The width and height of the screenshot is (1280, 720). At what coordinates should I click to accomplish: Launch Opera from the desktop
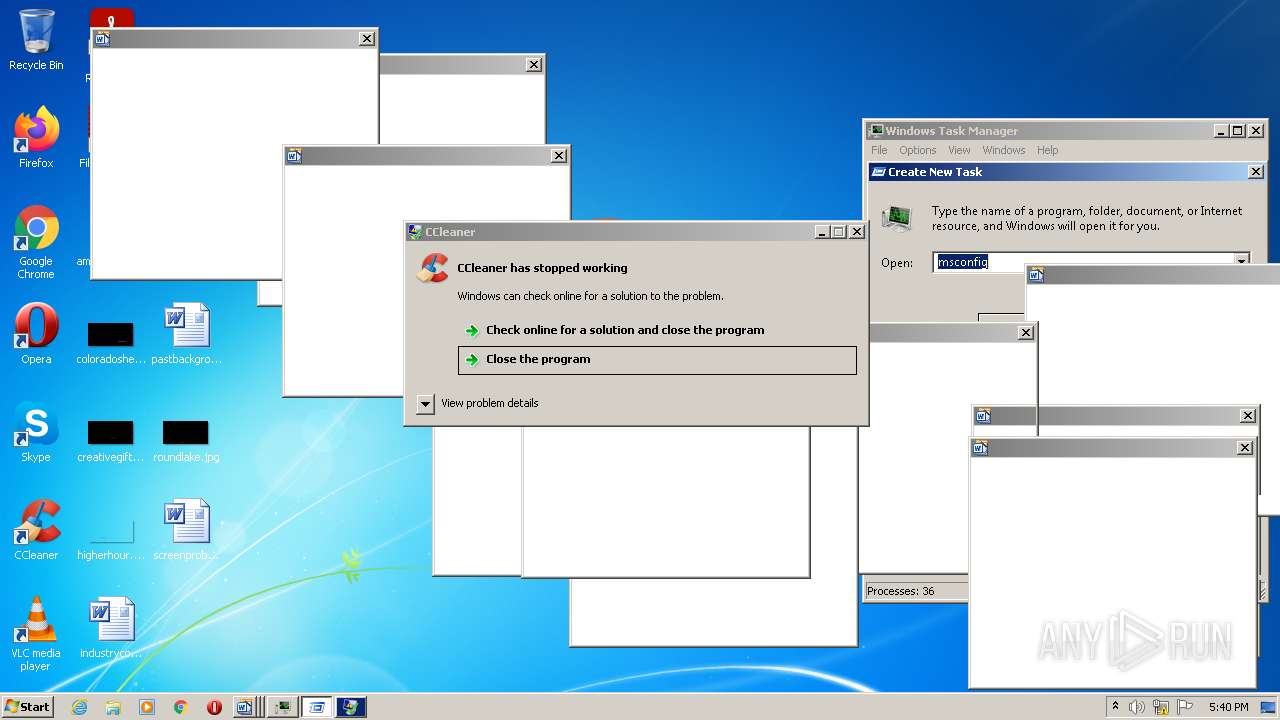pyautogui.click(x=36, y=334)
